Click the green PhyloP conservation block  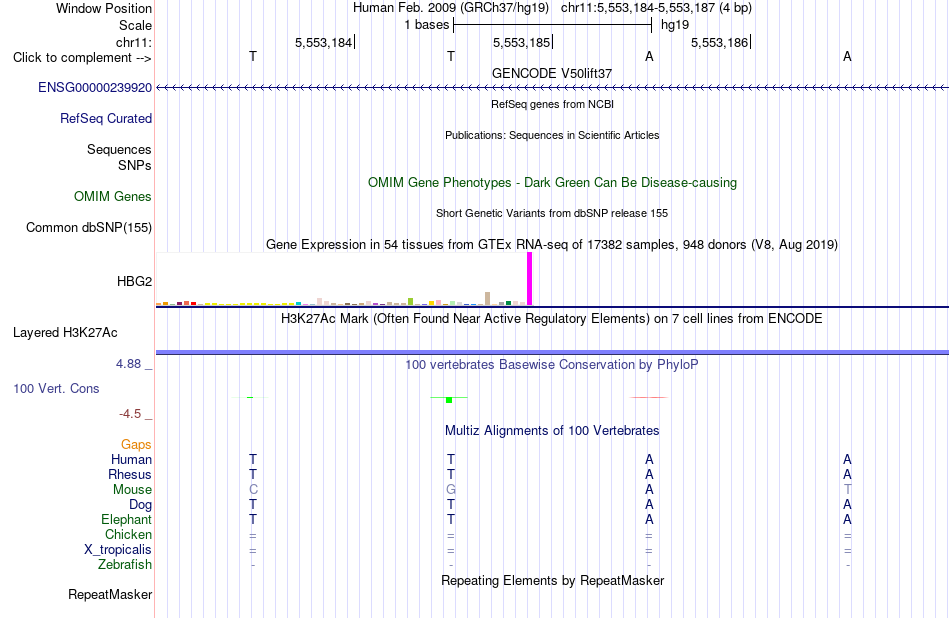(449, 400)
